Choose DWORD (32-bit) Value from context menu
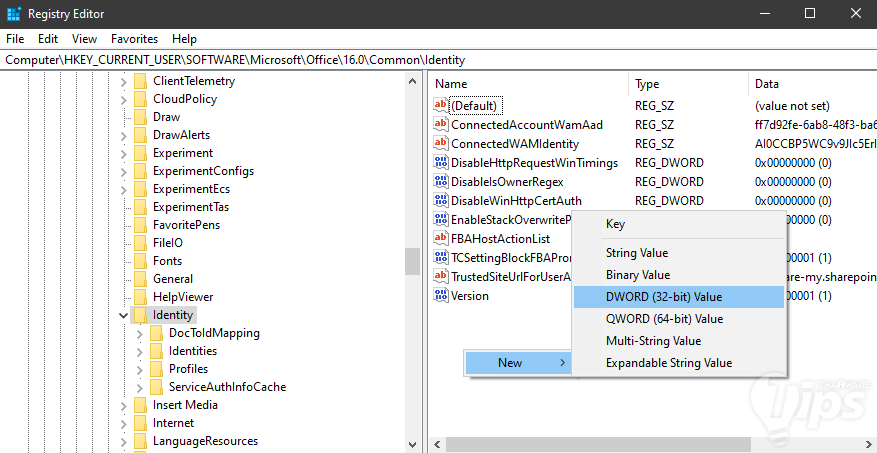Image resolution: width=877 pixels, height=453 pixels. [x=663, y=297]
